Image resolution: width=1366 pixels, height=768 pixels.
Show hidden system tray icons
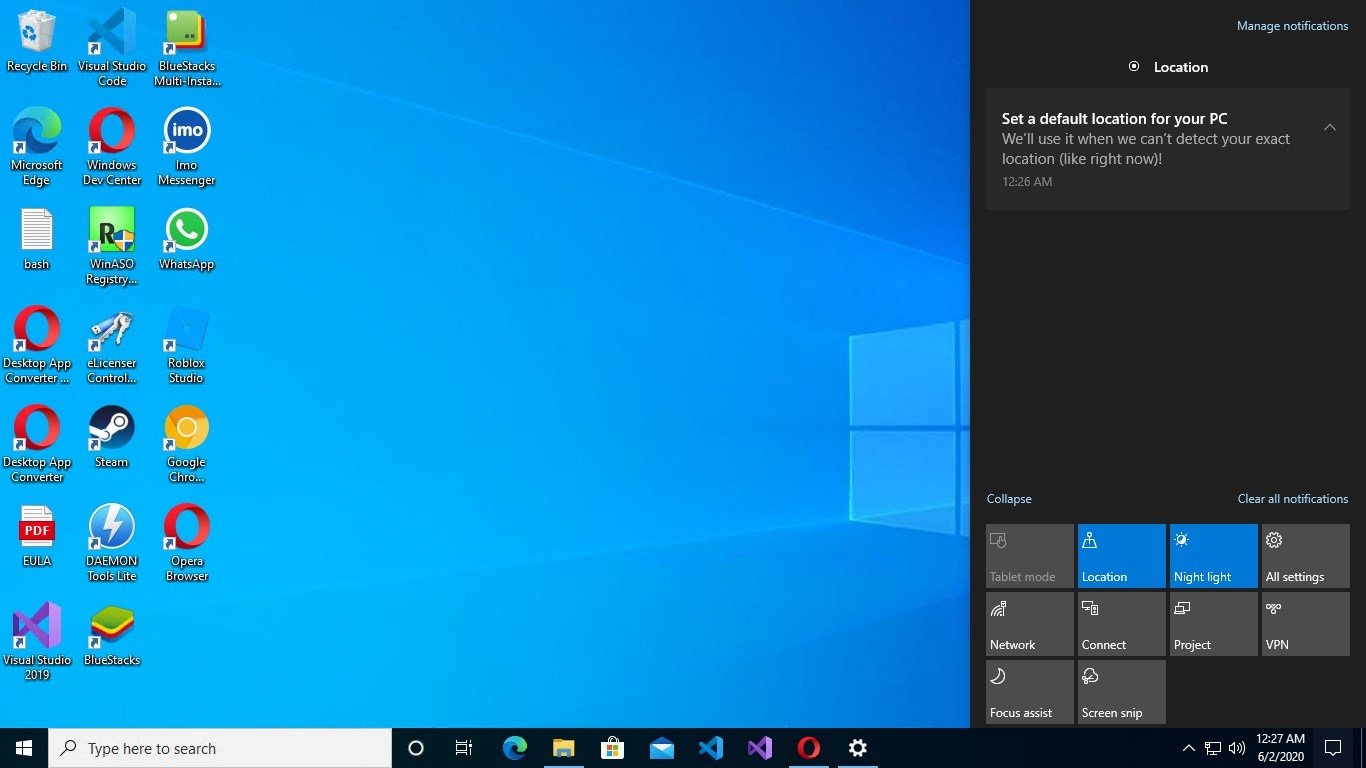1188,748
